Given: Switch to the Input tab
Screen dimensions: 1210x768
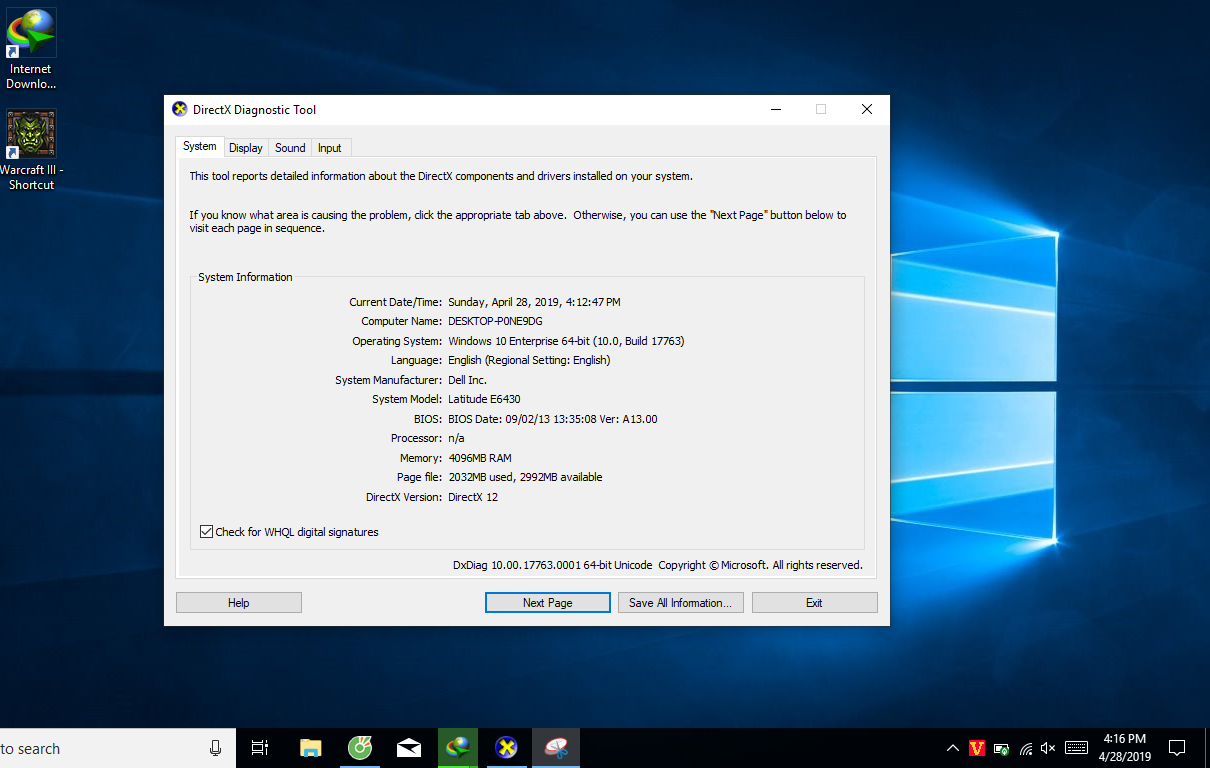Looking at the screenshot, I should [x=330, y=148].
